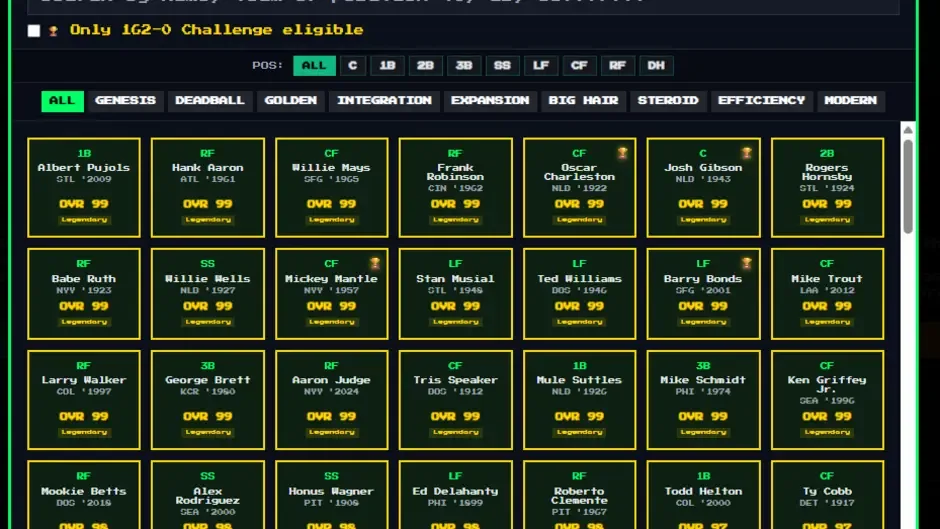Pick Willie Wells player card

207,294
